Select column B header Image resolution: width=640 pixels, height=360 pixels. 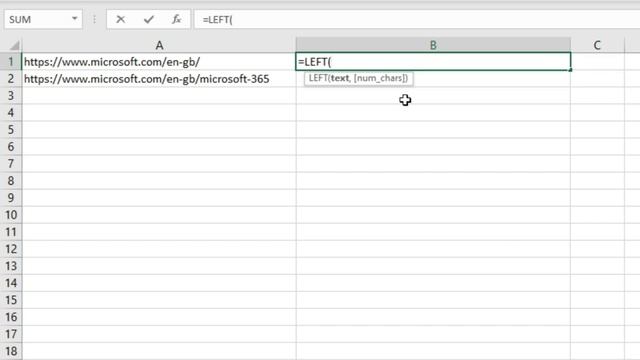coord(433,45)
